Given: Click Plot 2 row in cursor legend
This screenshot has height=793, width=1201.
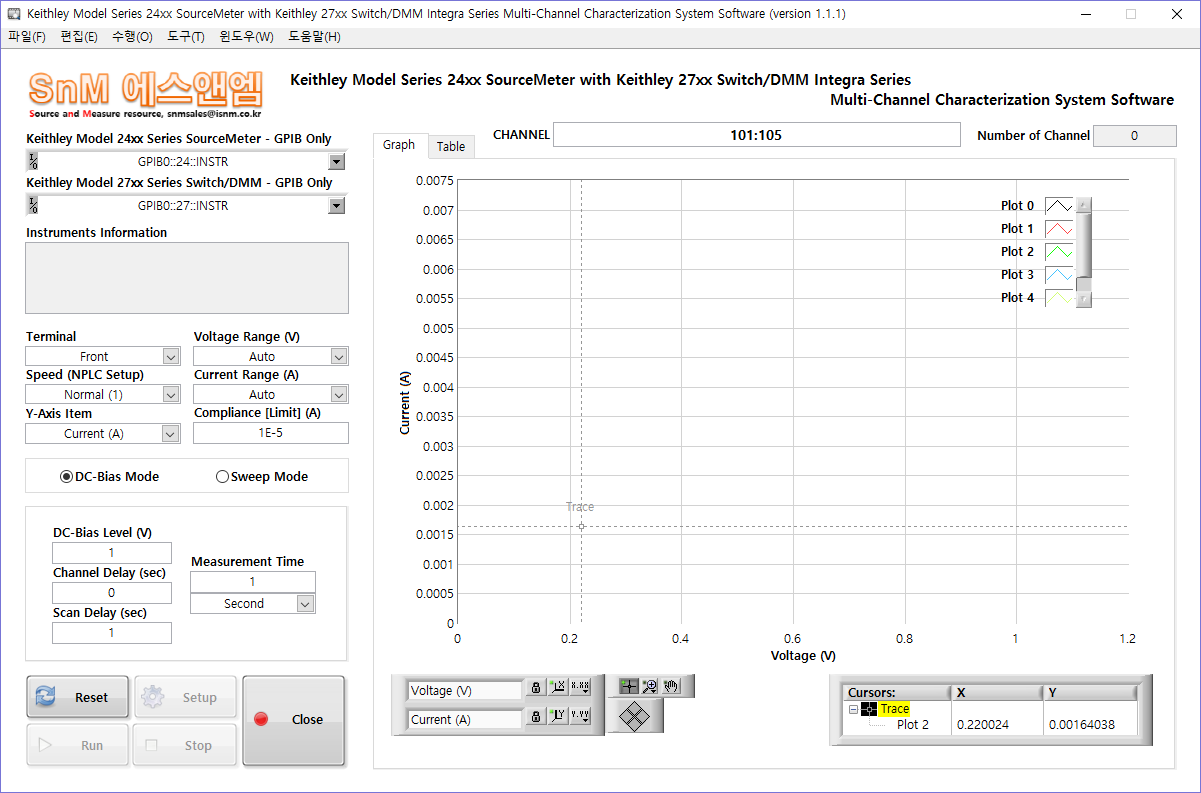Looking at the screenshot, I should coord(912,725).
